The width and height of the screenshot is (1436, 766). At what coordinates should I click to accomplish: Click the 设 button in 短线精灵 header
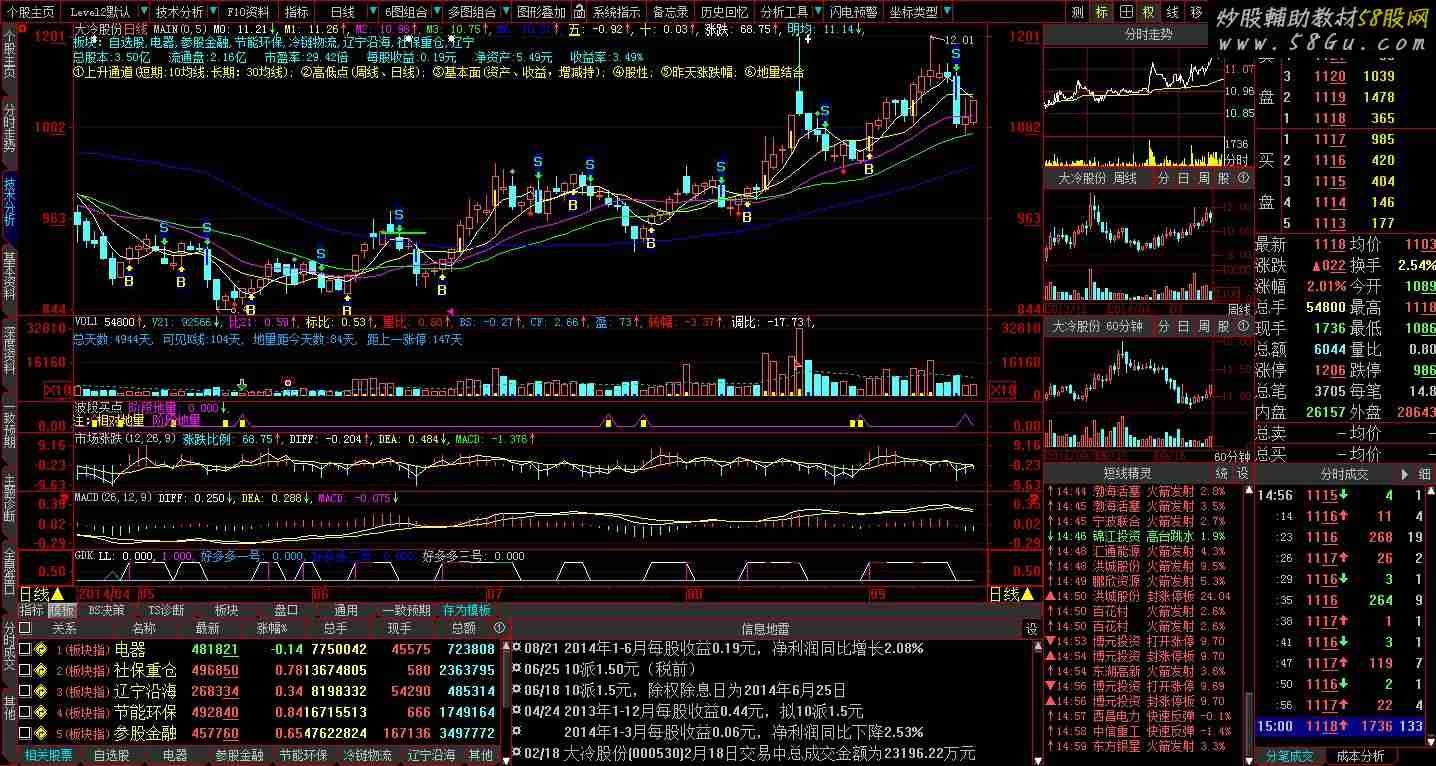(x=1242, y=473)
